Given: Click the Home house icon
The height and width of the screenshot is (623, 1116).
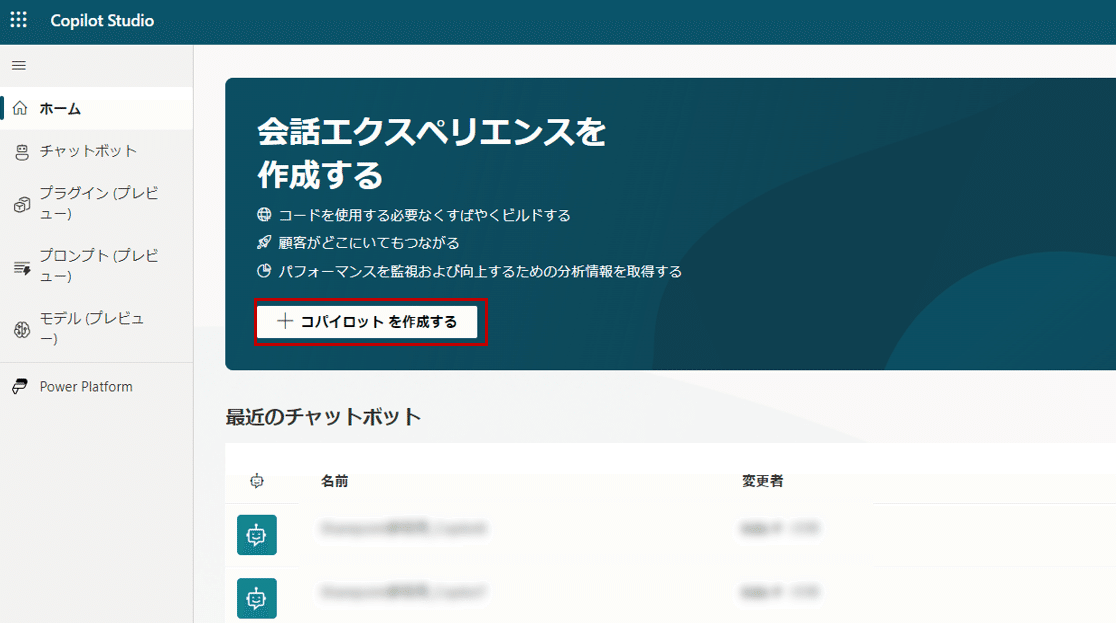Looking at the screenshot, I should pos(20,108).
